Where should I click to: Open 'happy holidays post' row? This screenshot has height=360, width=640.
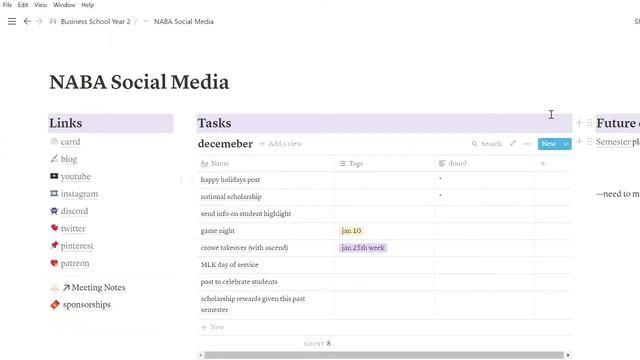(x=230, y=180)
